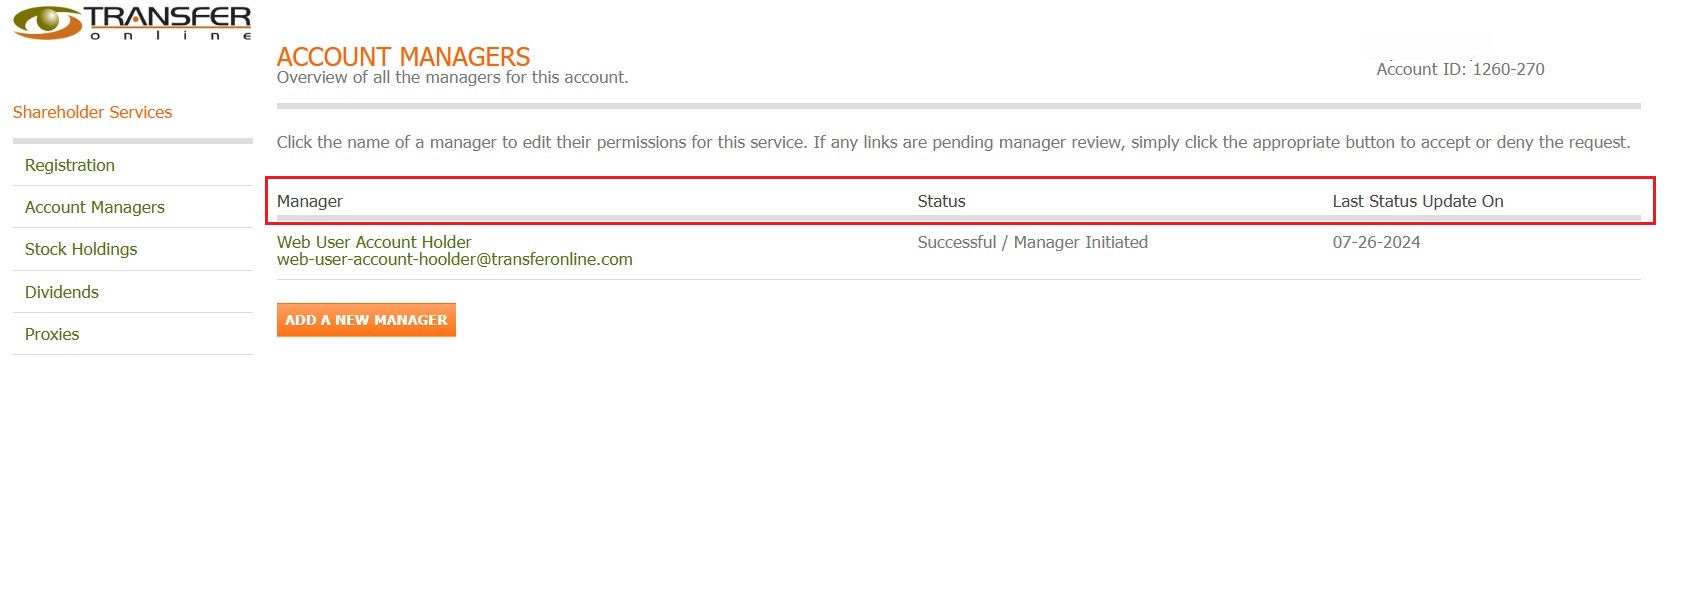1692x595 pixels.
Task: Go to the Registration page
Action: pos(70,165)
